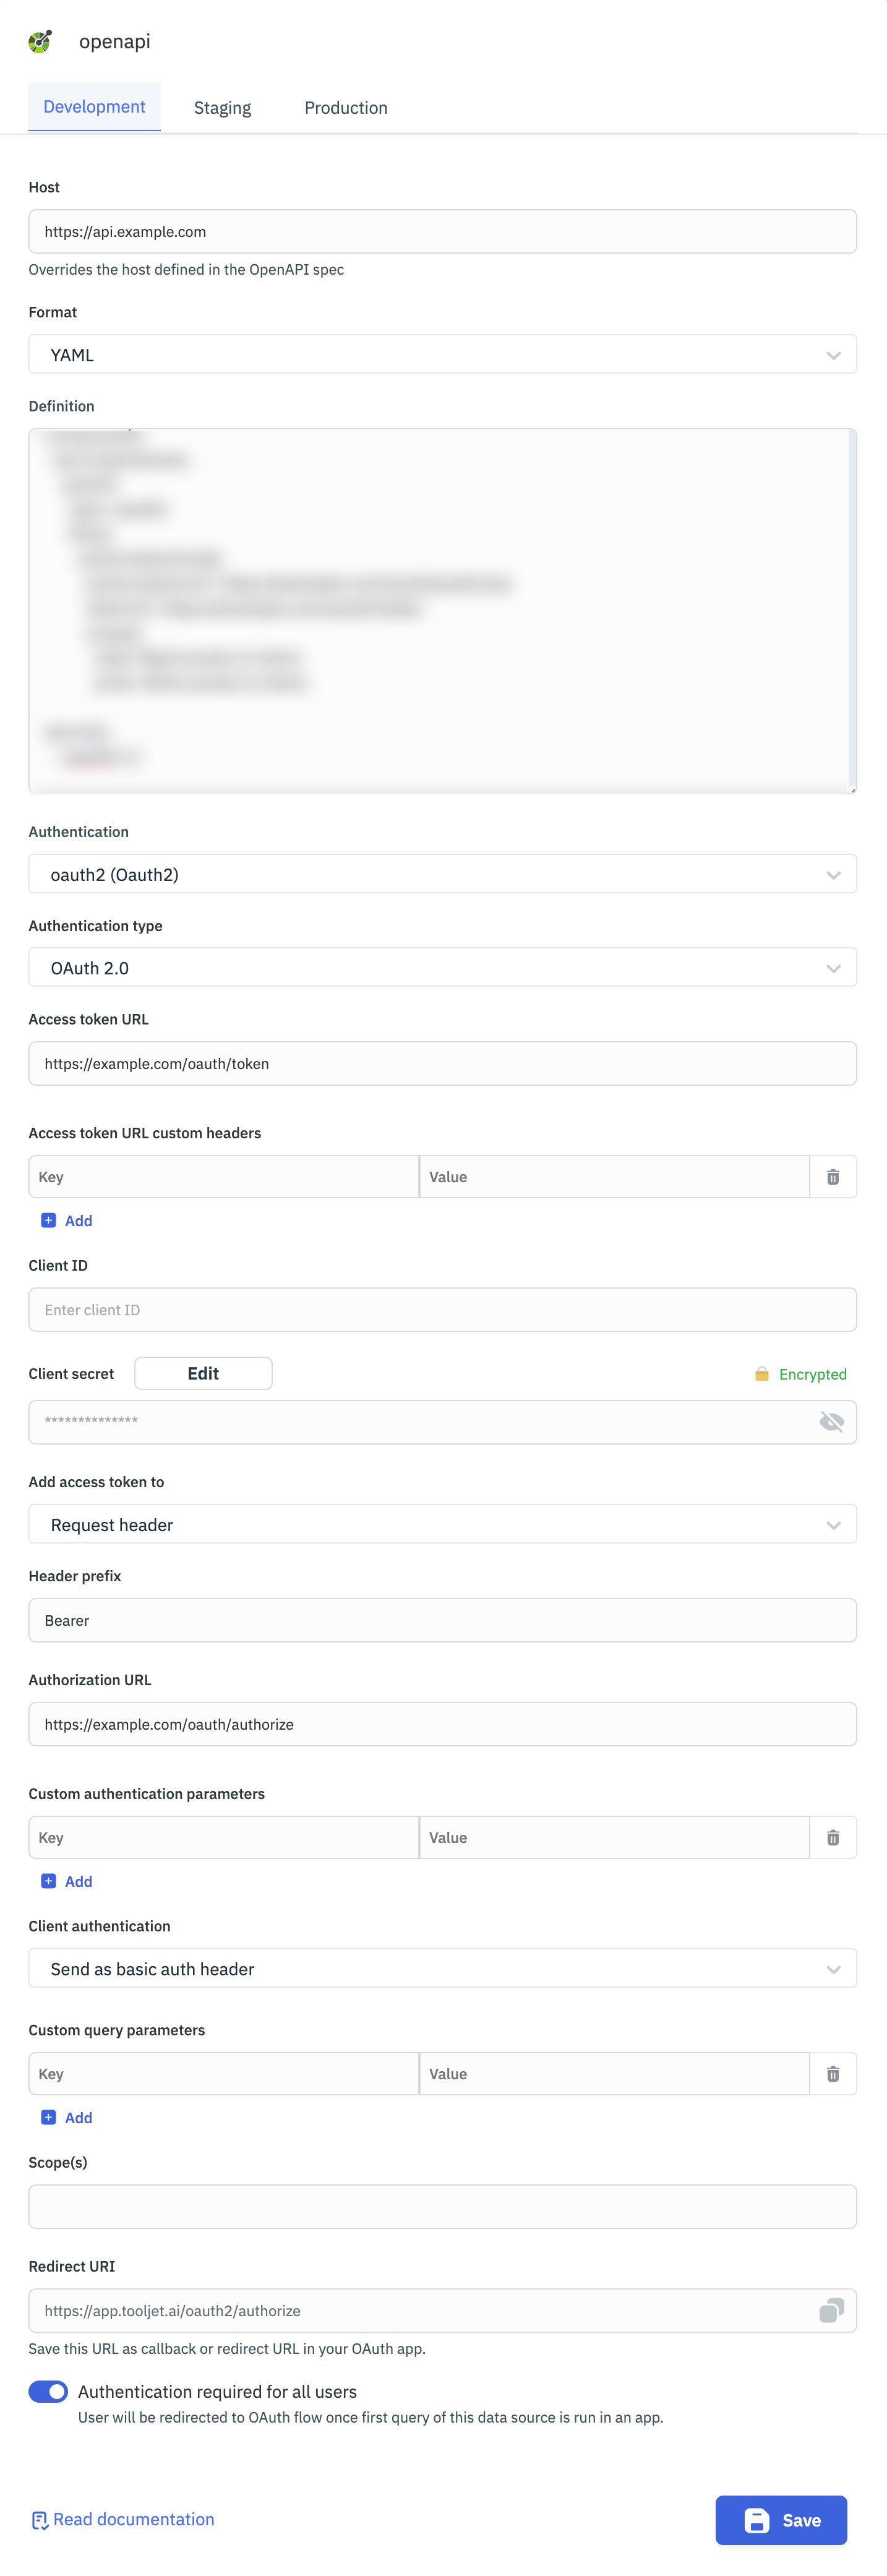Add an access token URL custom header
Image resolution: width=887 pixels, height=2576 pixels.
tap(67, 1220)
